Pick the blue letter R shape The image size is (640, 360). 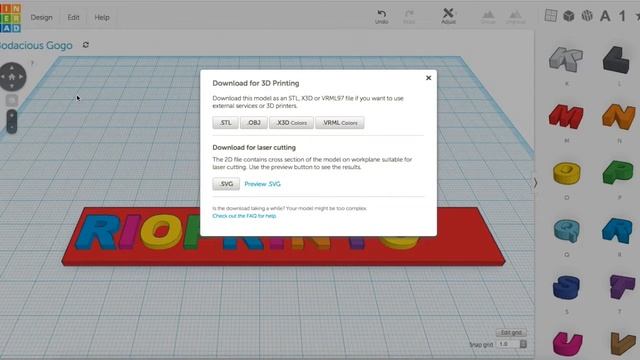(618, 231)
